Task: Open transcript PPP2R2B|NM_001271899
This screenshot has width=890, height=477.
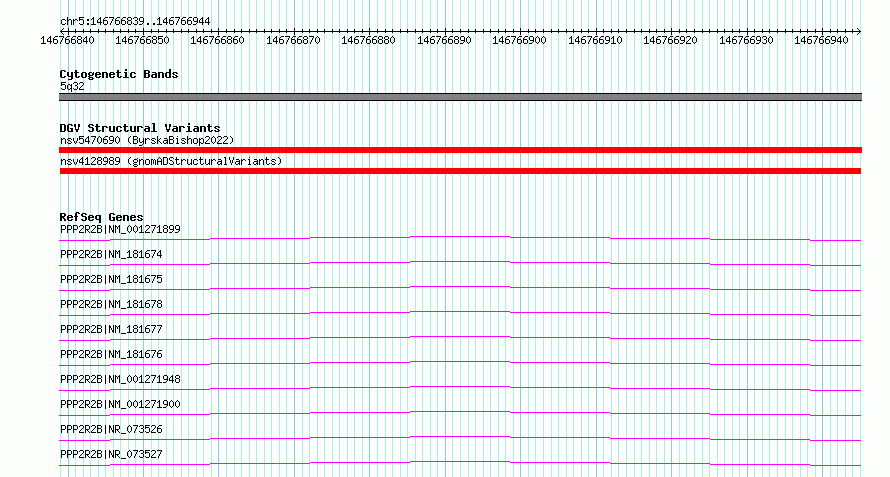Action: [x=120, y=229]
